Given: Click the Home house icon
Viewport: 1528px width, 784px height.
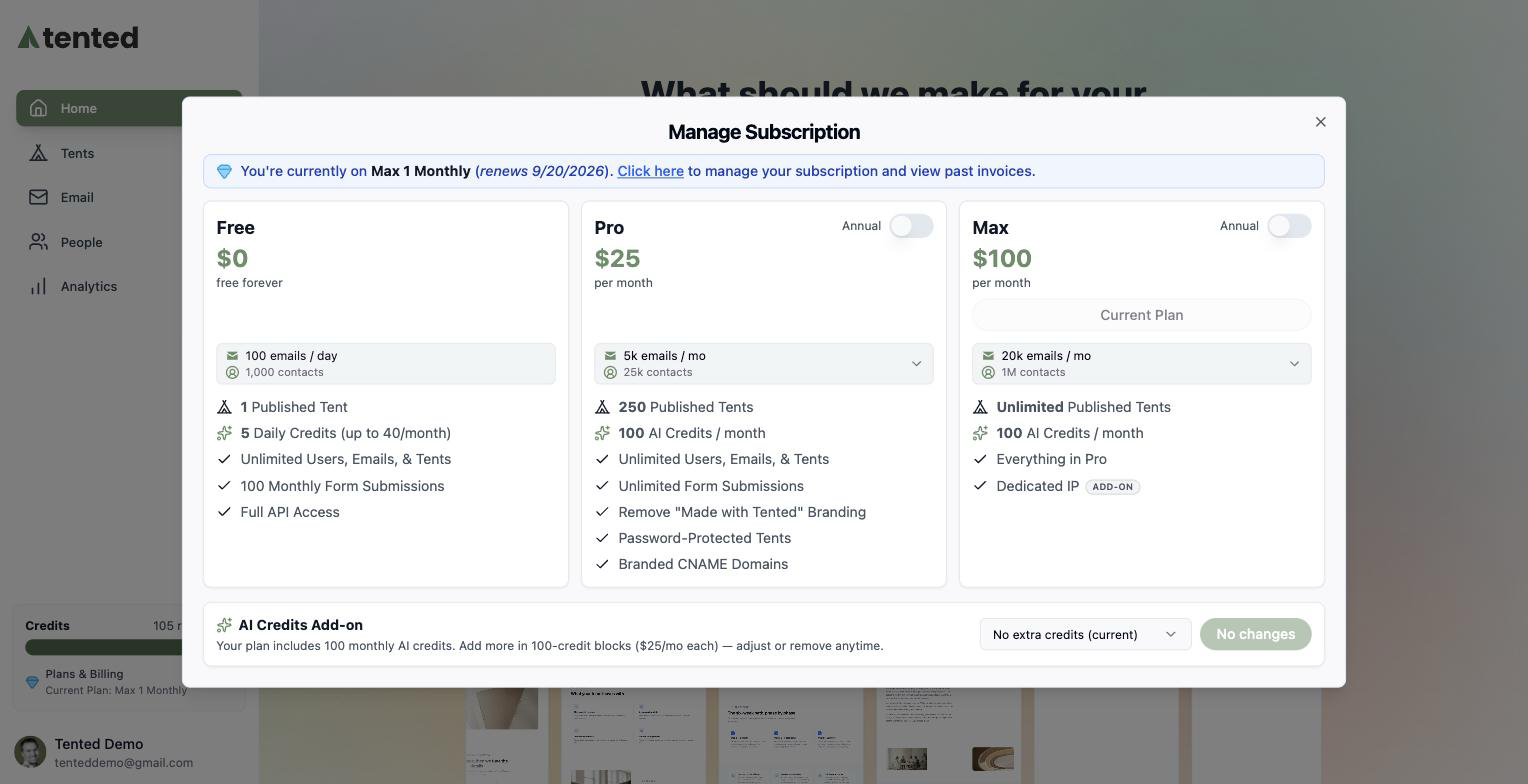Looking at the screenshot, I should pyautogui.click(x=38, y=108).
